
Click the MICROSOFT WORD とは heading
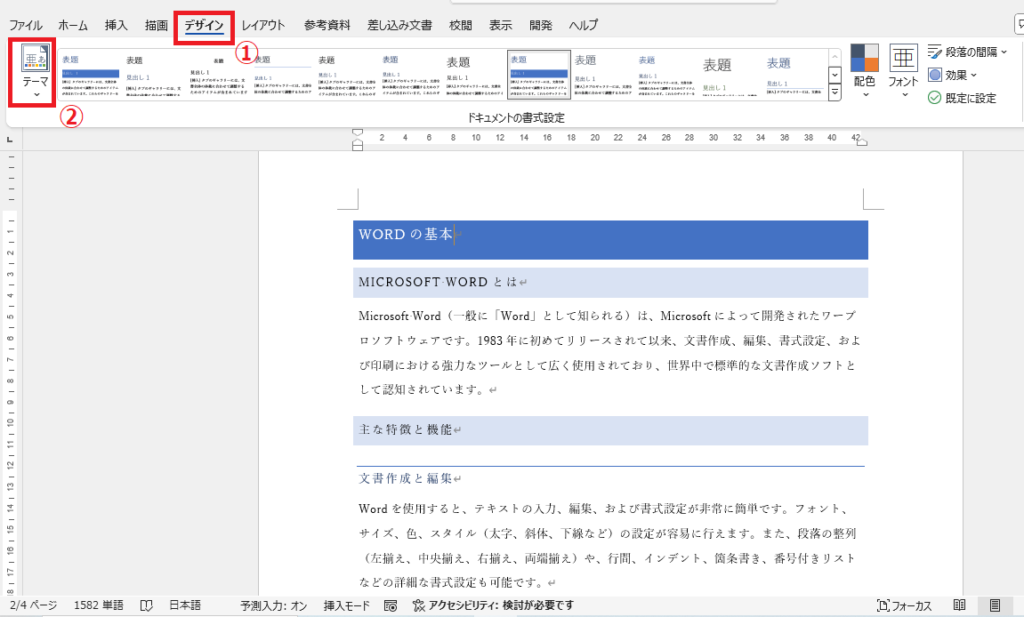pos(438,282)
